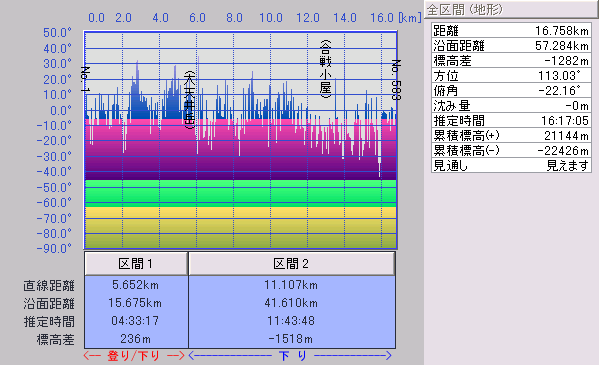
Task: Click the 大天井岳 waypoint label
Action: (189, 100)
